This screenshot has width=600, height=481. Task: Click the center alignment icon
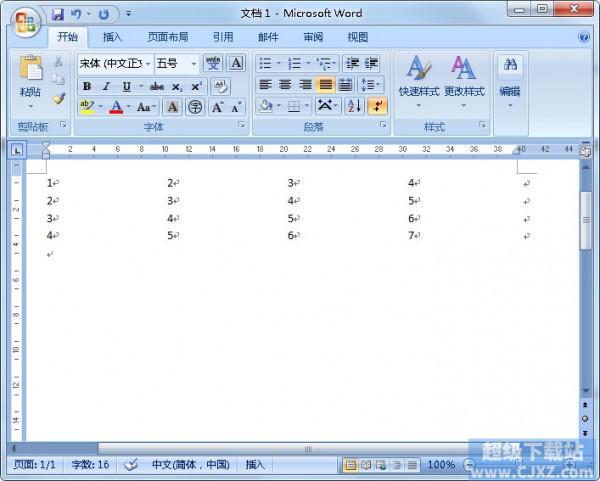click(x=285, y=85)
